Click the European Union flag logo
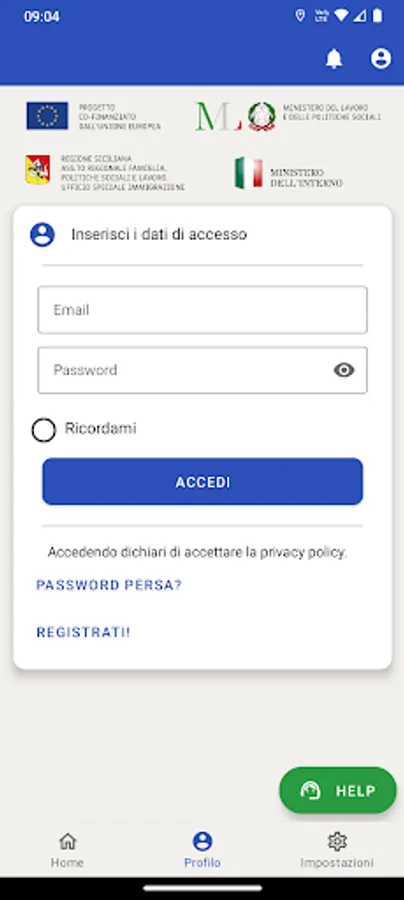 click(47, 116)
